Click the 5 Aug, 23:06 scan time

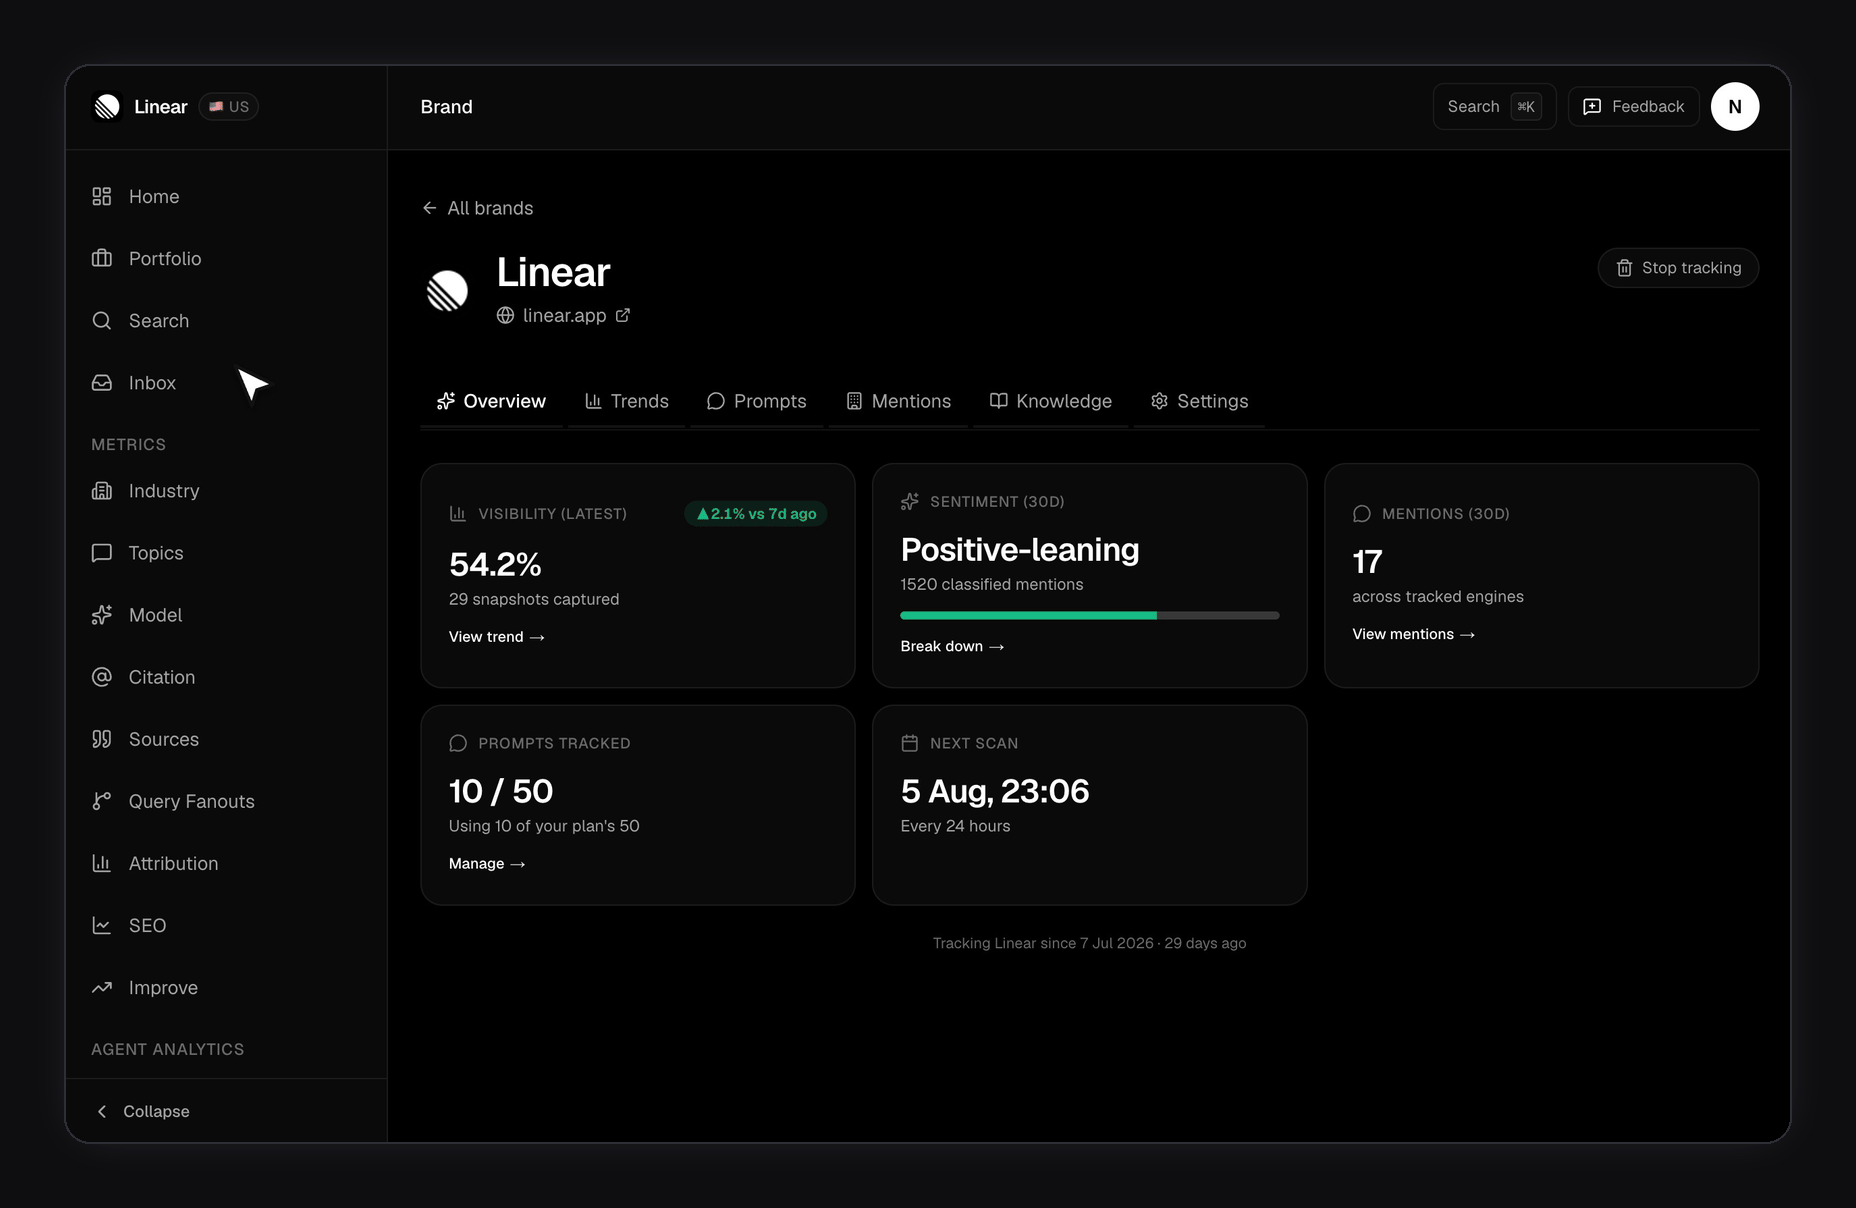(995, 792)
